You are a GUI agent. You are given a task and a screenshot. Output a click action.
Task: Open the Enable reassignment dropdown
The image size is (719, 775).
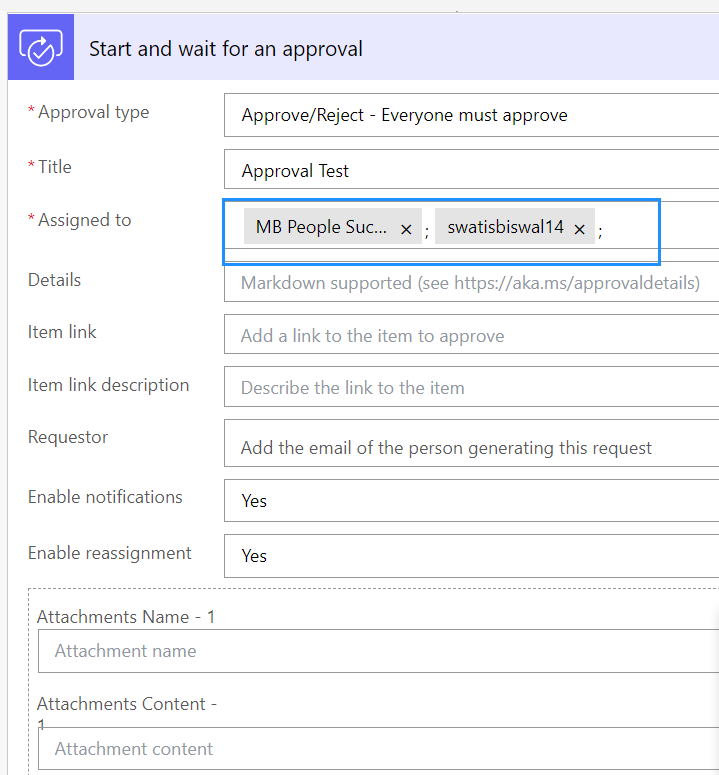point(471,556)
